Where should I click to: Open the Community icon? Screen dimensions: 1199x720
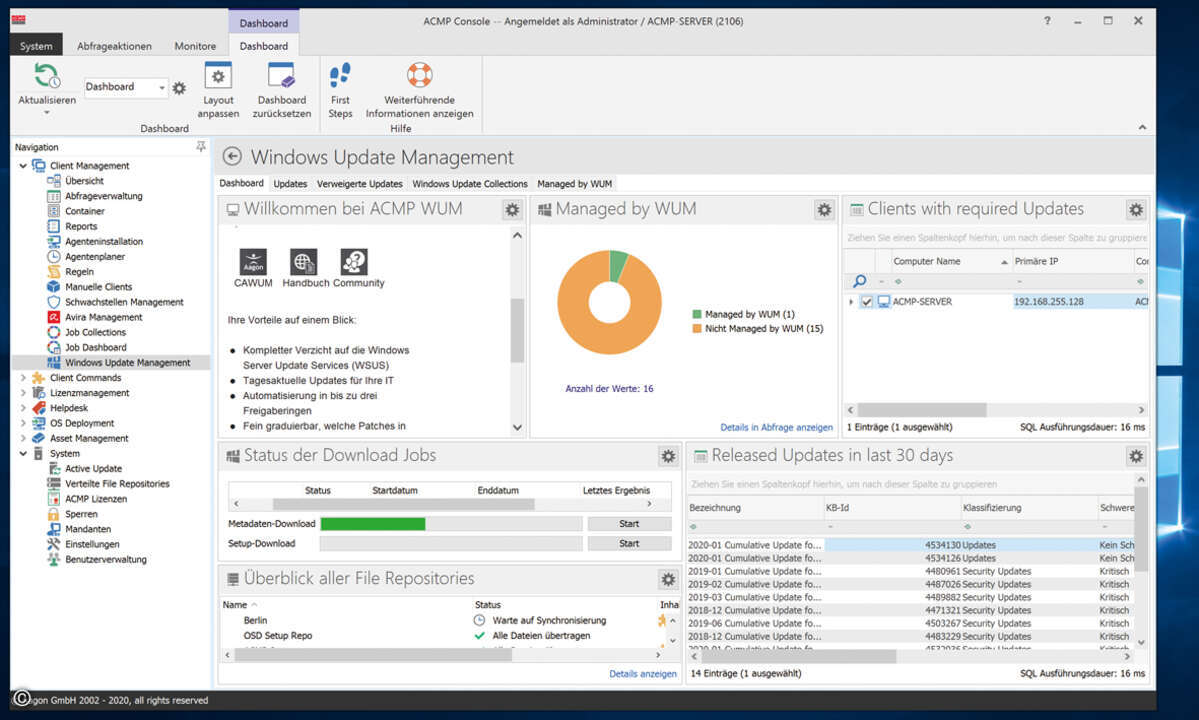tap(354, 262)
